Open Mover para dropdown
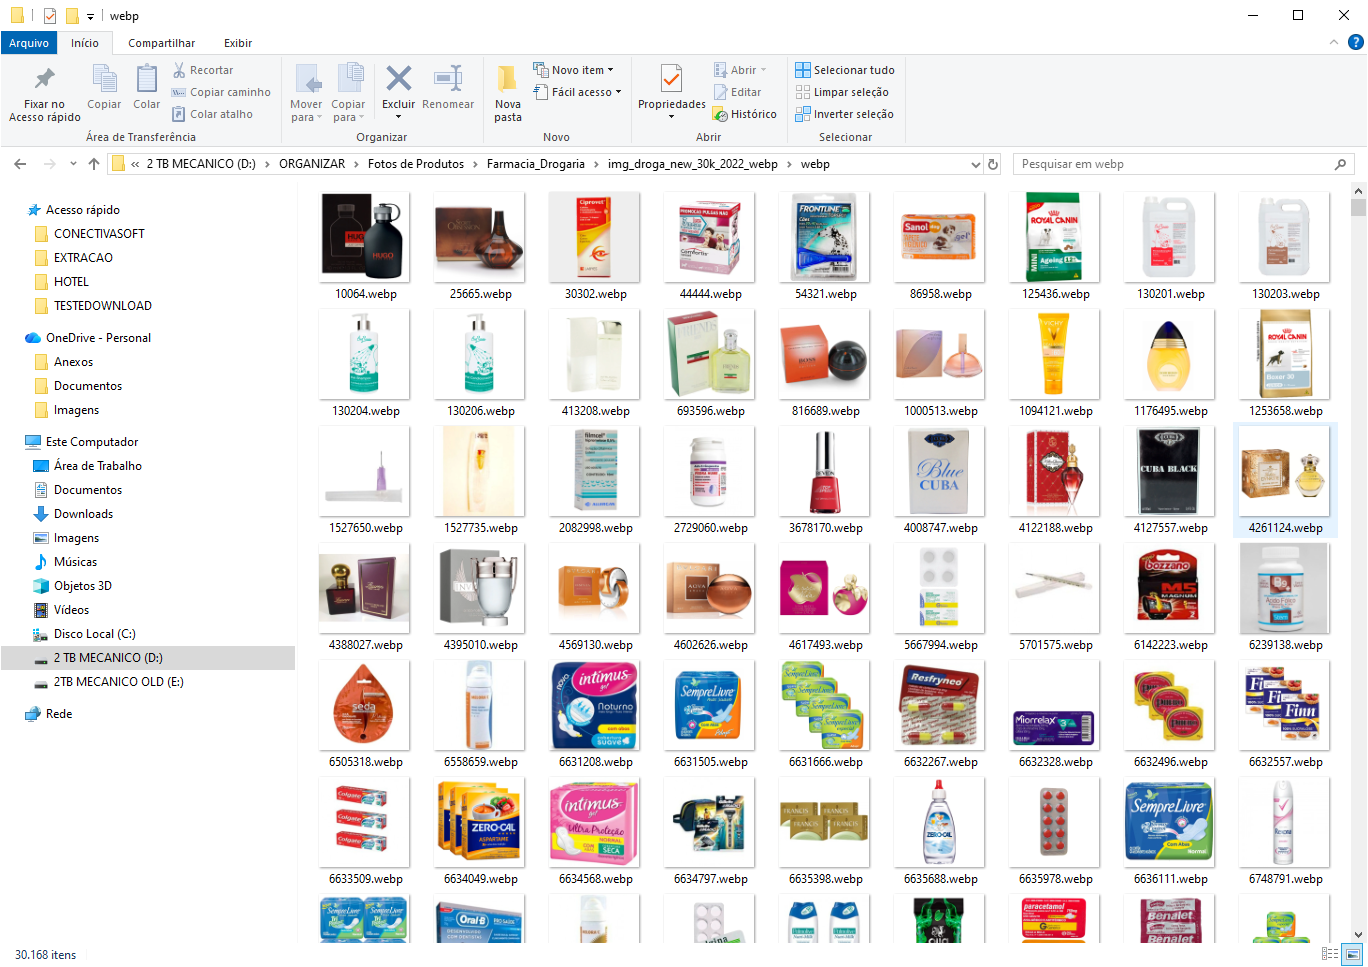The width and height of the screenshot is (1368, 967). 306,94
